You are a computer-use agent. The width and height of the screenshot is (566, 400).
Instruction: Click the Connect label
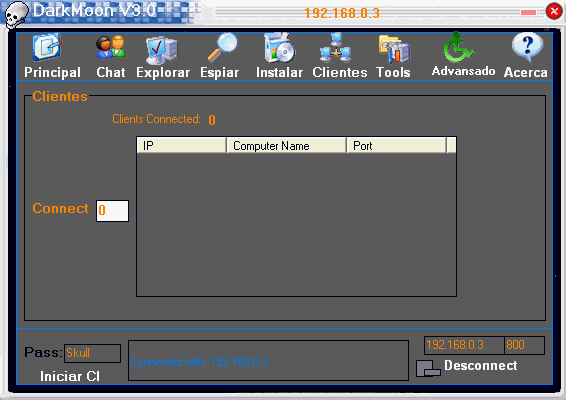(x=60, y=208)
